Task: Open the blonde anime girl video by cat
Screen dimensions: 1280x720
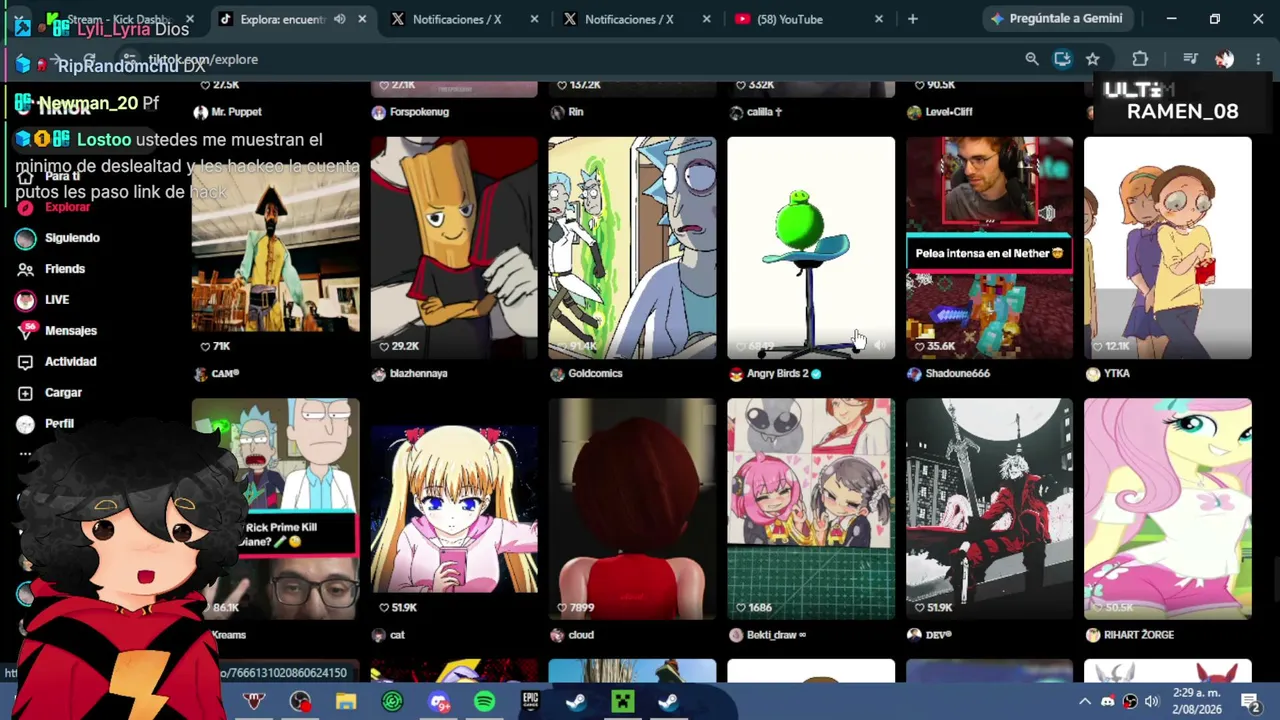Action: tap(454, 509)
